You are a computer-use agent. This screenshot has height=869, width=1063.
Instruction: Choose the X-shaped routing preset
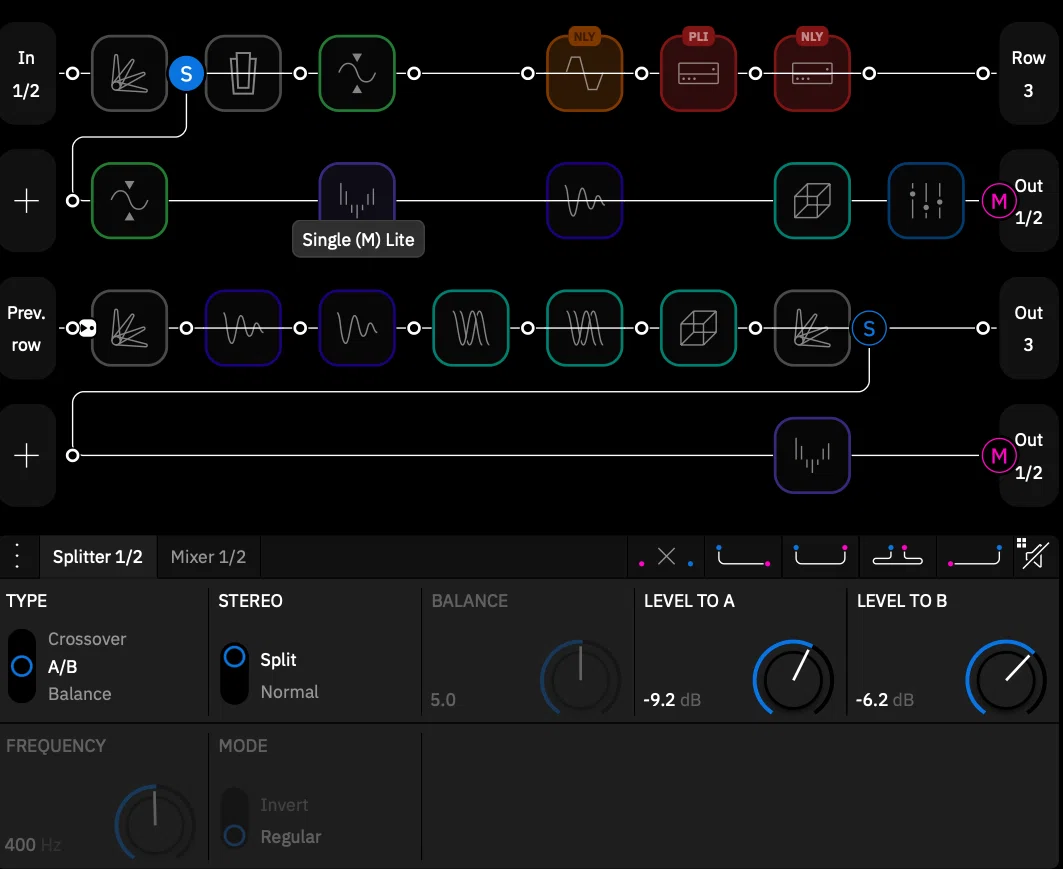pos(666,557)
